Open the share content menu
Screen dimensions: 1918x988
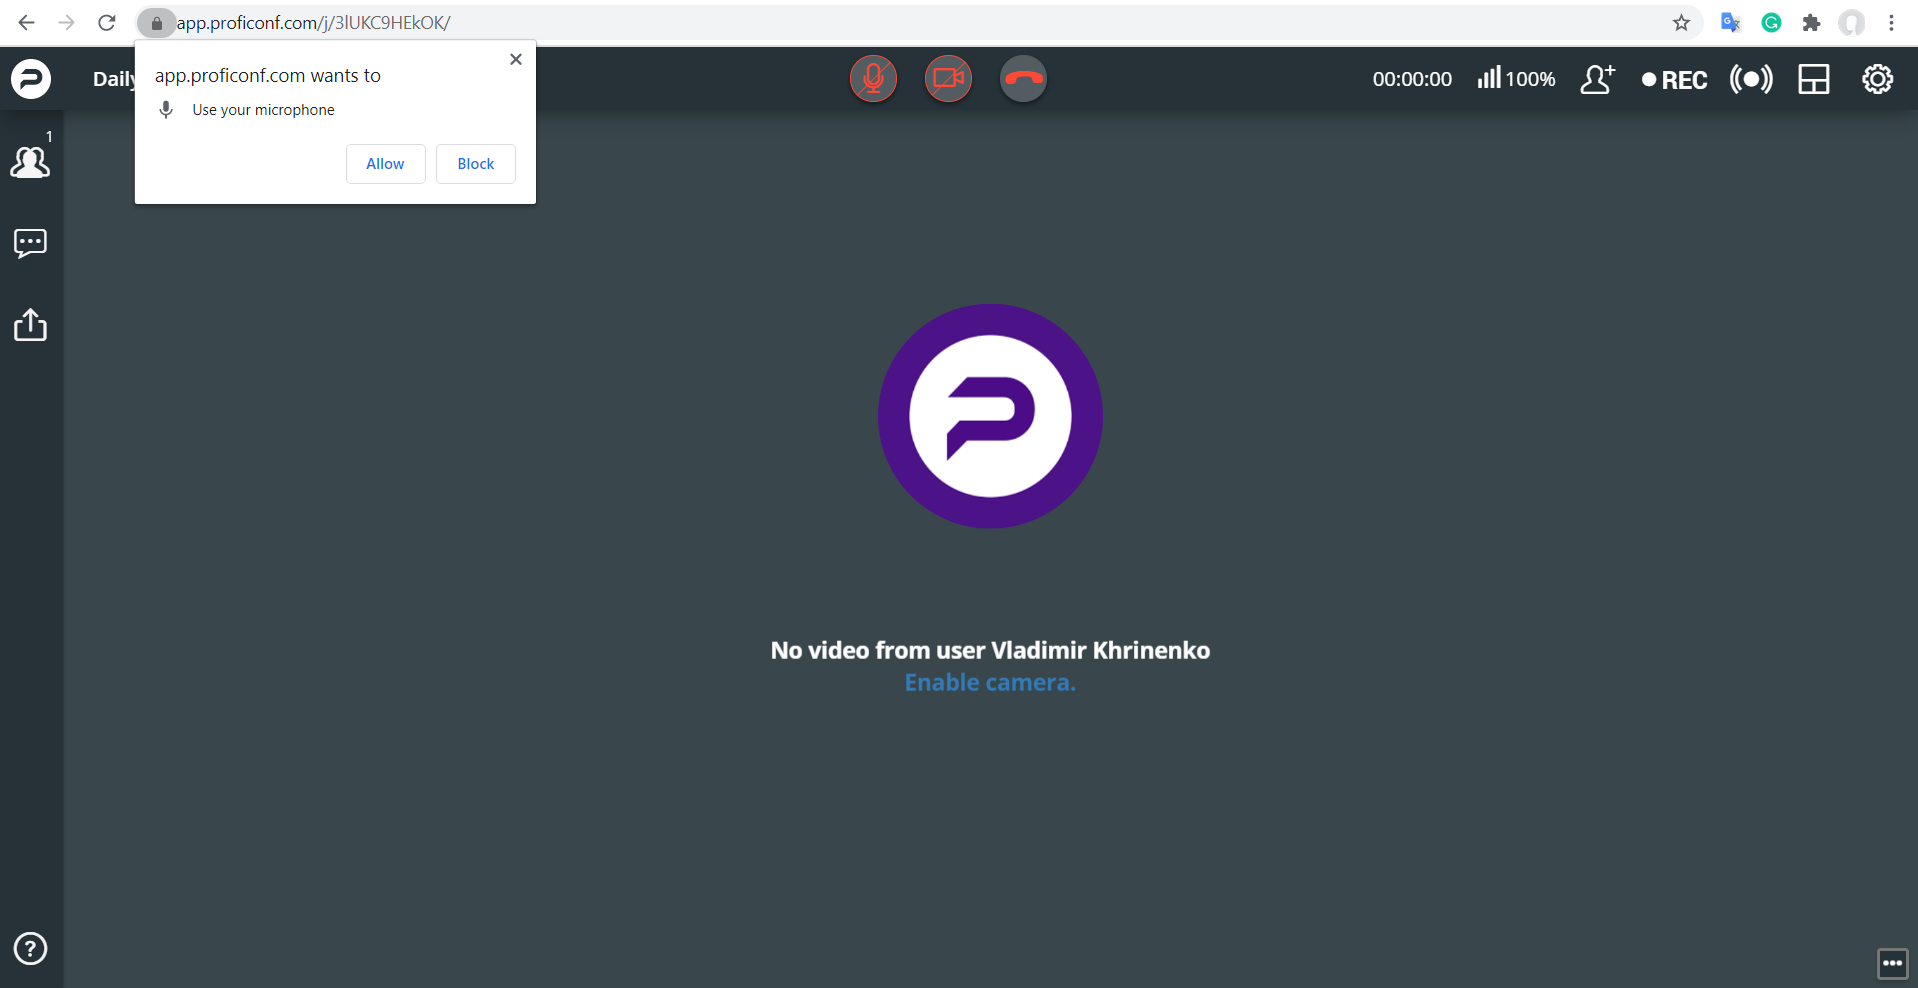(30, 324)
